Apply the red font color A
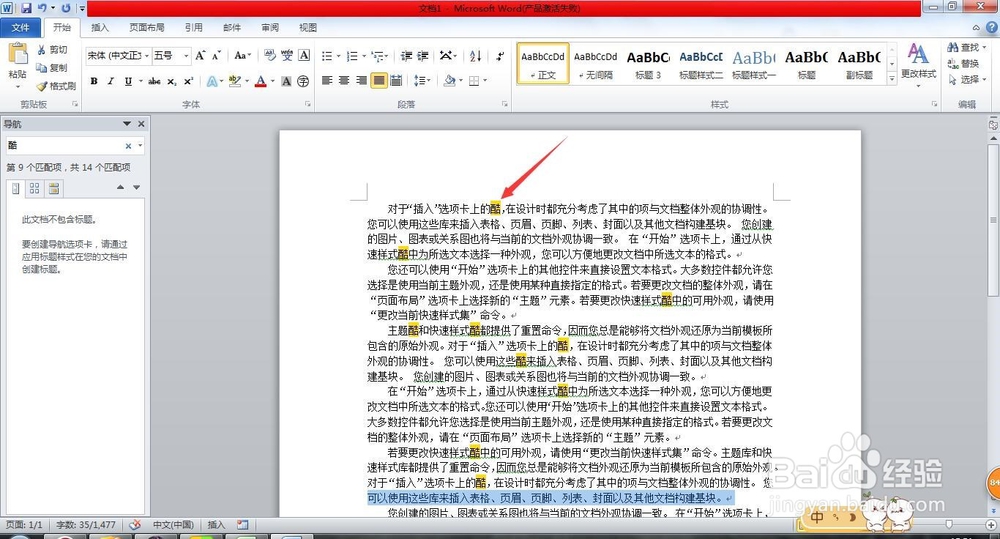The width and height of the screenshot is (1000, 539). pos(260,81)
